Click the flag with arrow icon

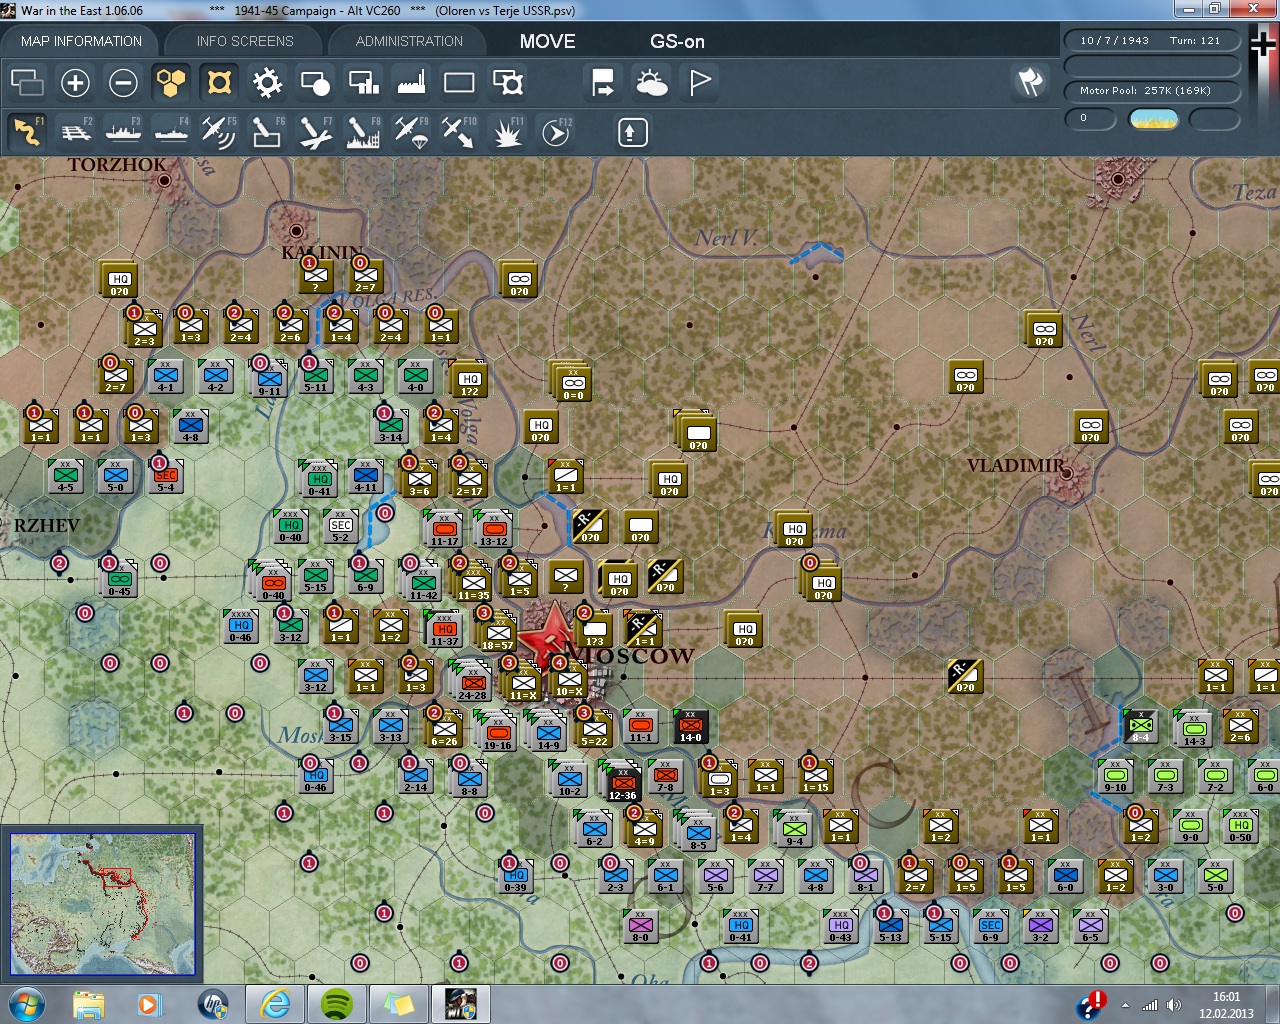tap(603, 82)
